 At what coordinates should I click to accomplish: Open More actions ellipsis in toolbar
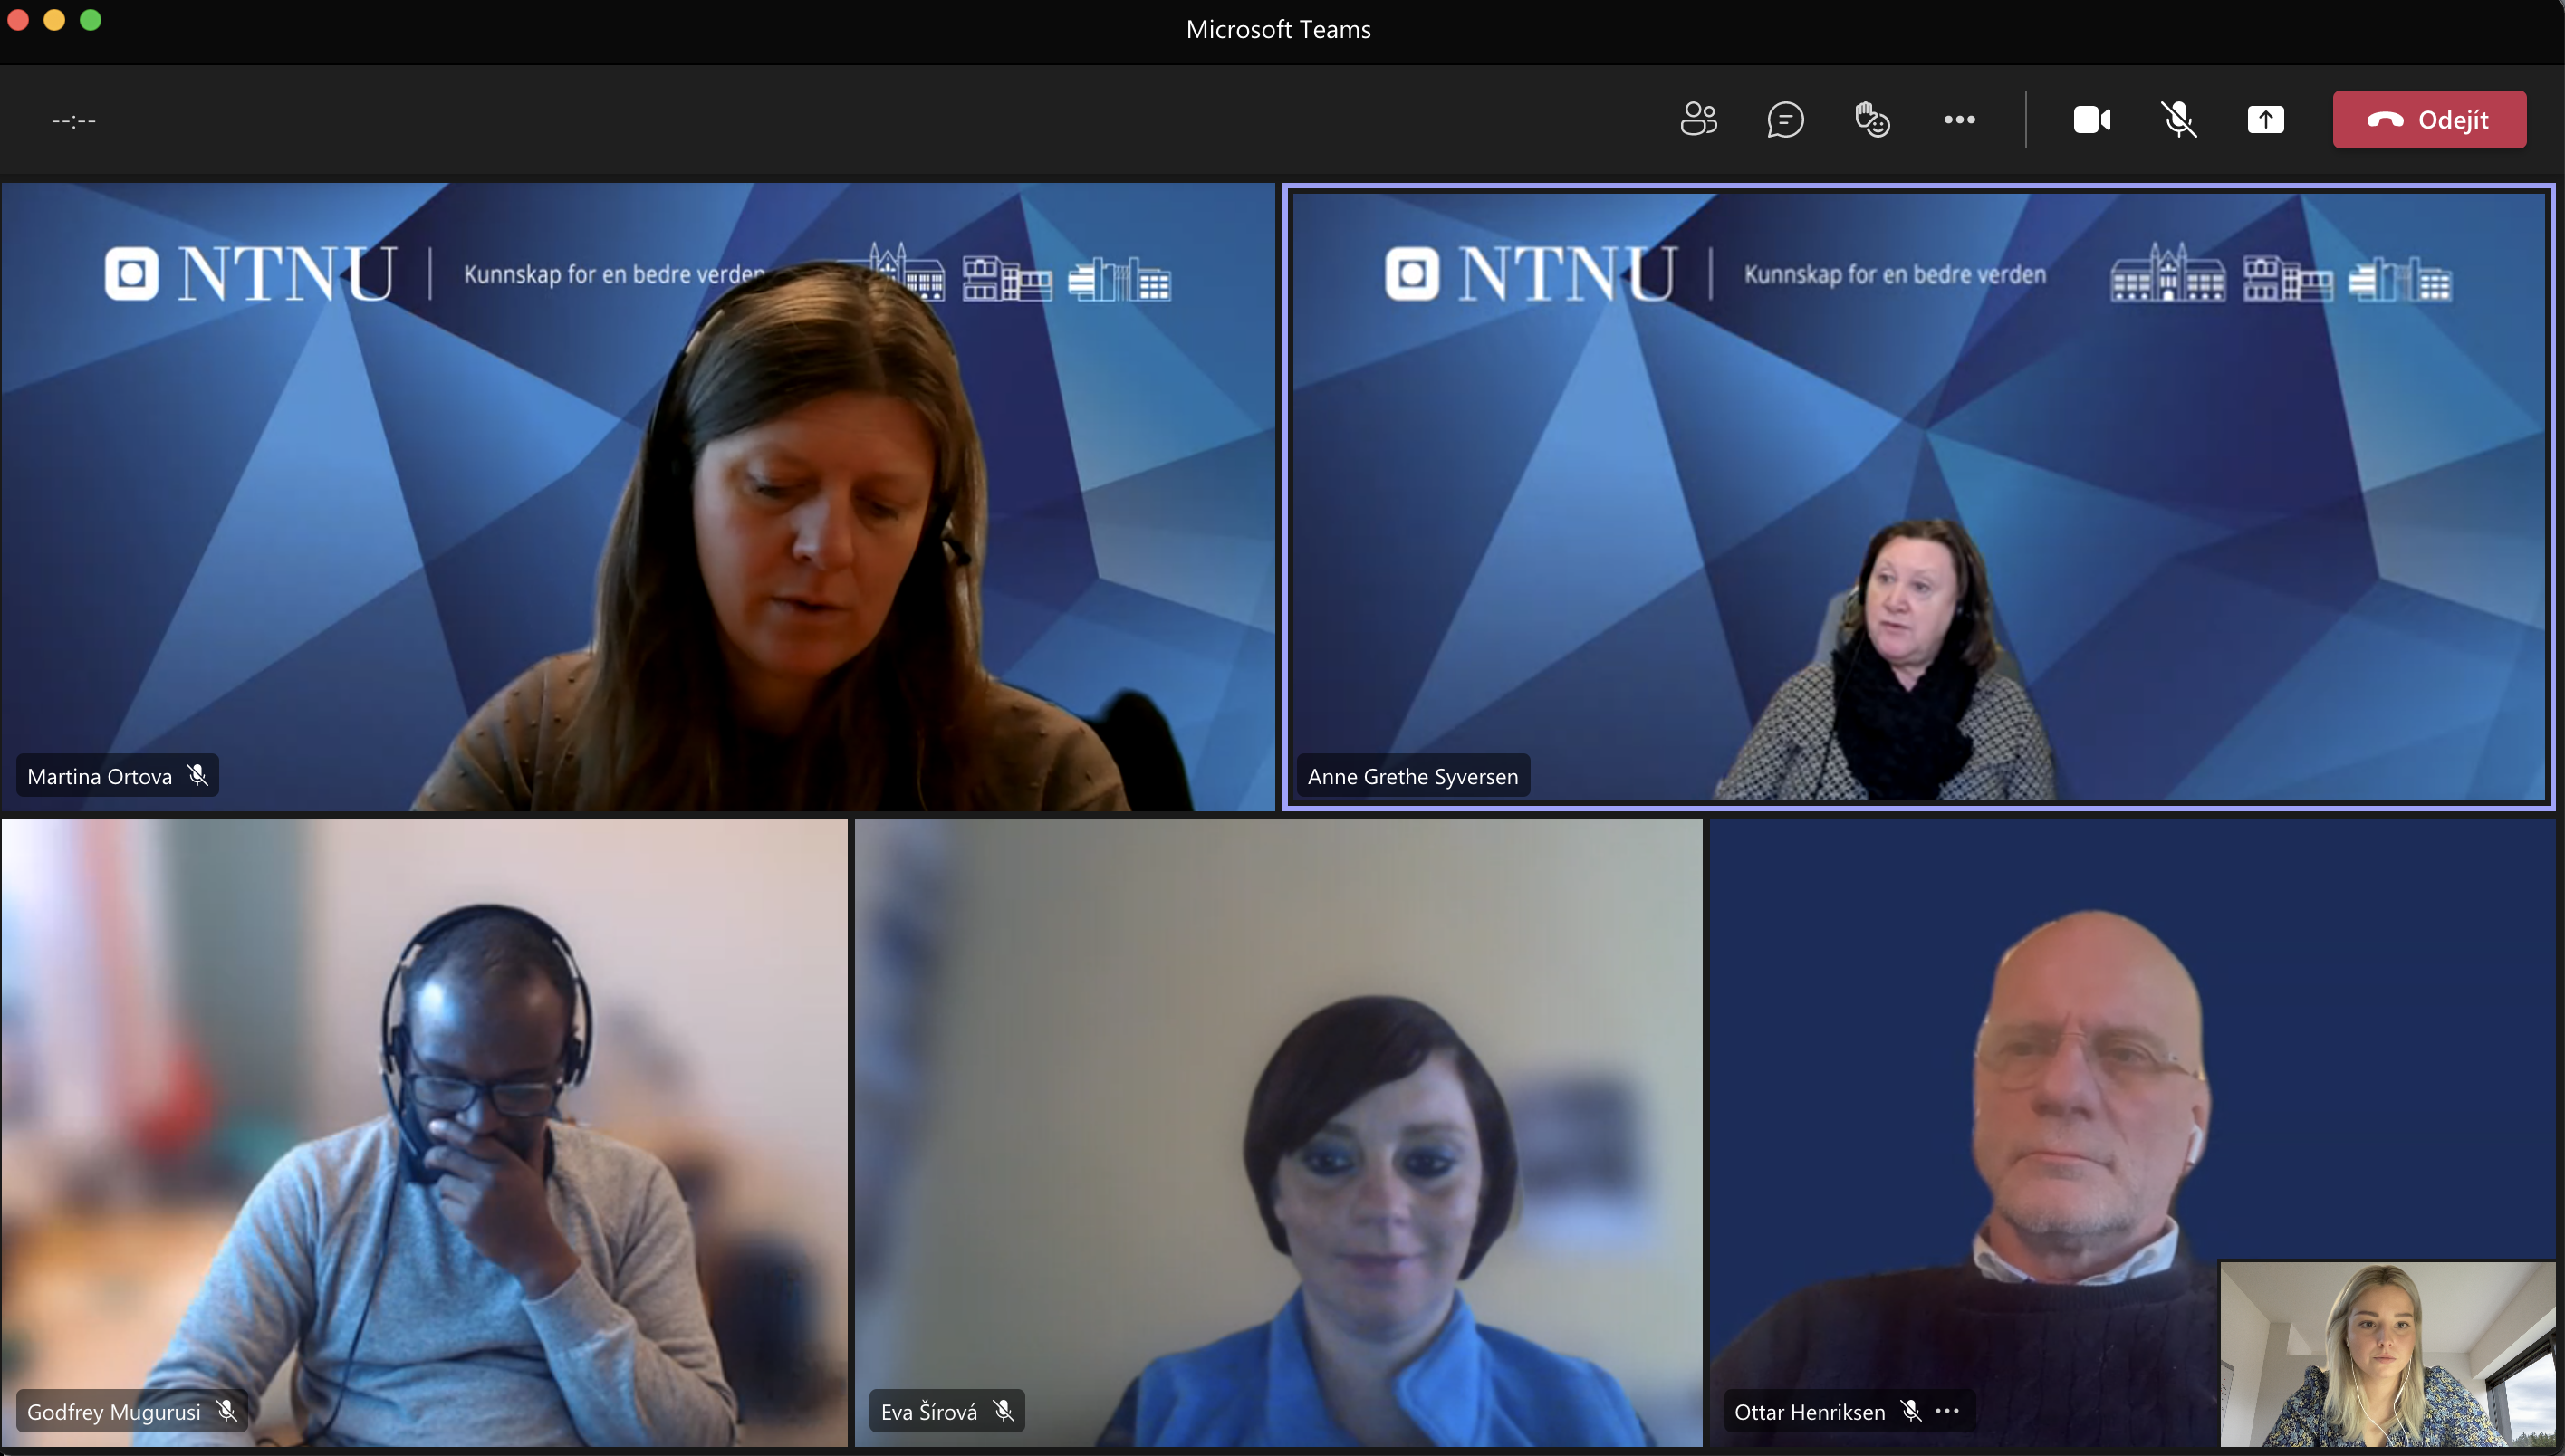[1959, 120]
